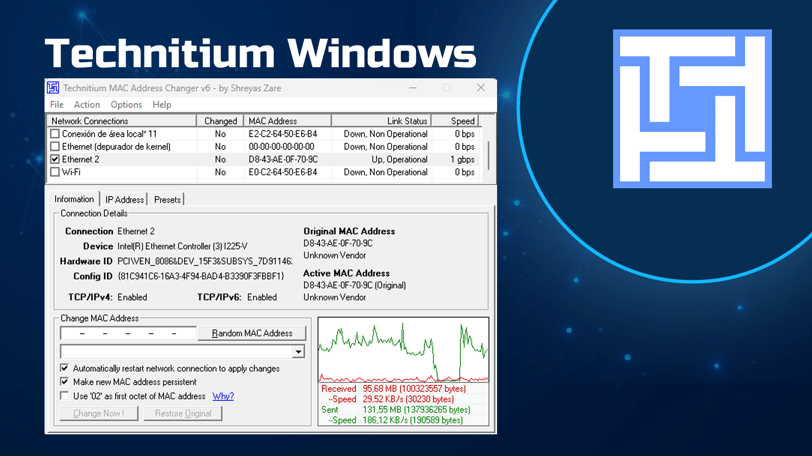
Task: Sort by the MAC Address column header
Action: click(x=287, y=121)
